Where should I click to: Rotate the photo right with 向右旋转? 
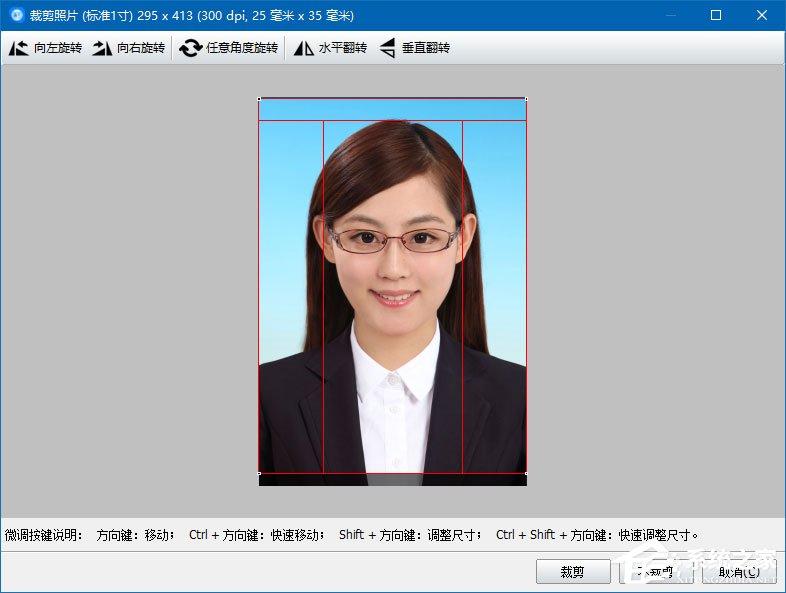tap(129, 48)
